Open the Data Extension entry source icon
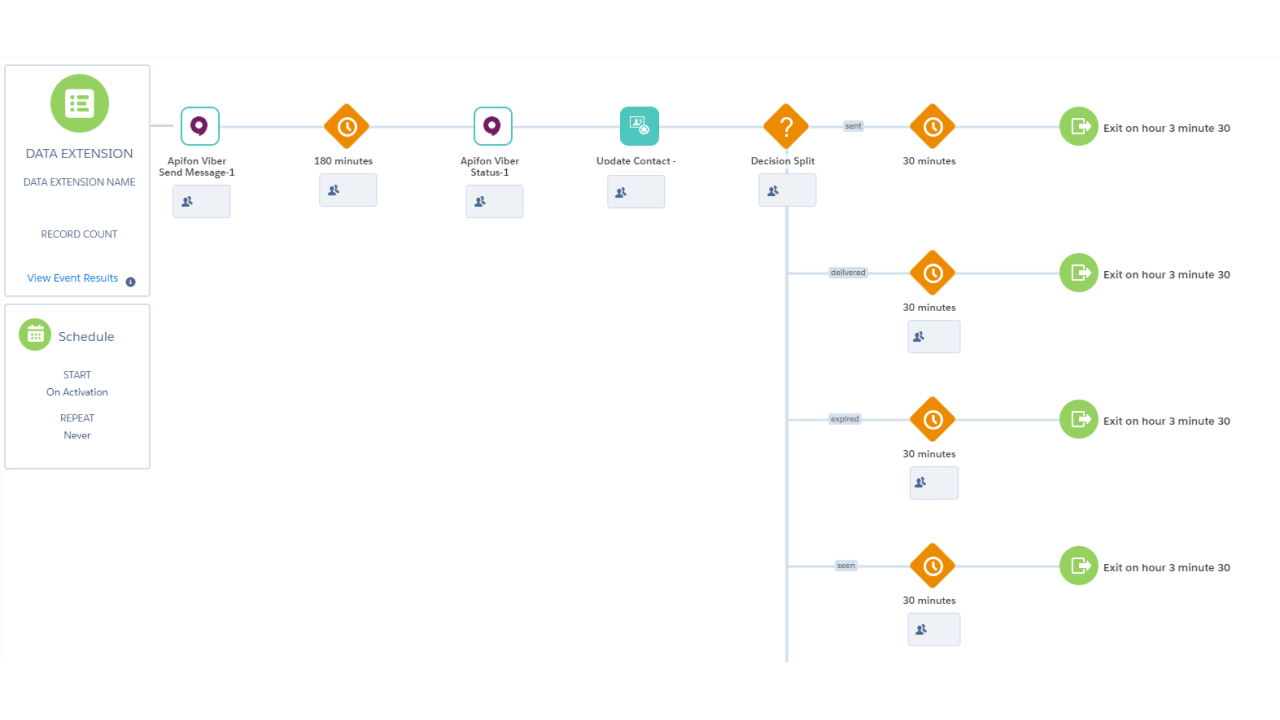1280x720 pixels. tap(80, 103)
